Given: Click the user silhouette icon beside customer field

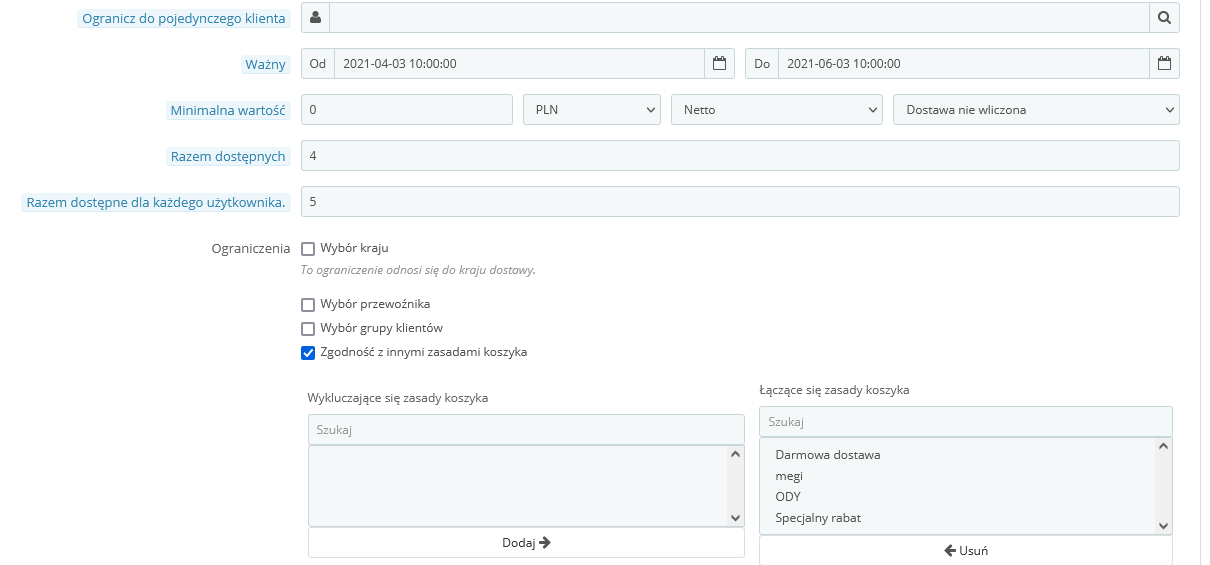Looking at the screenshot, I should [315, 17].
